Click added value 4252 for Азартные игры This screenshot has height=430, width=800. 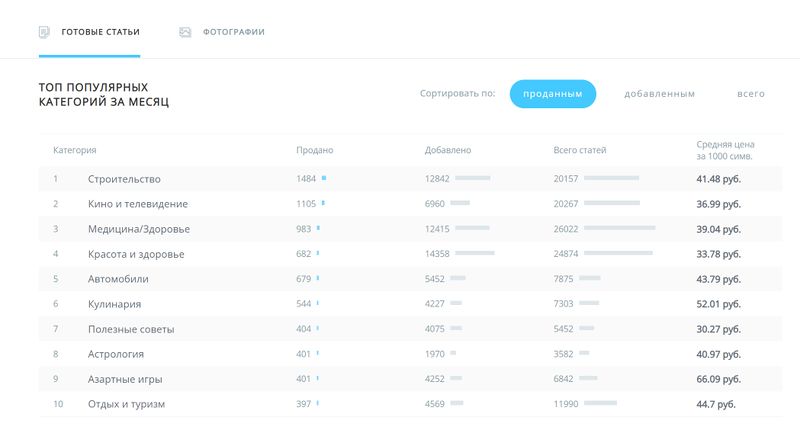pyautogui.click(x=434, y=378)
